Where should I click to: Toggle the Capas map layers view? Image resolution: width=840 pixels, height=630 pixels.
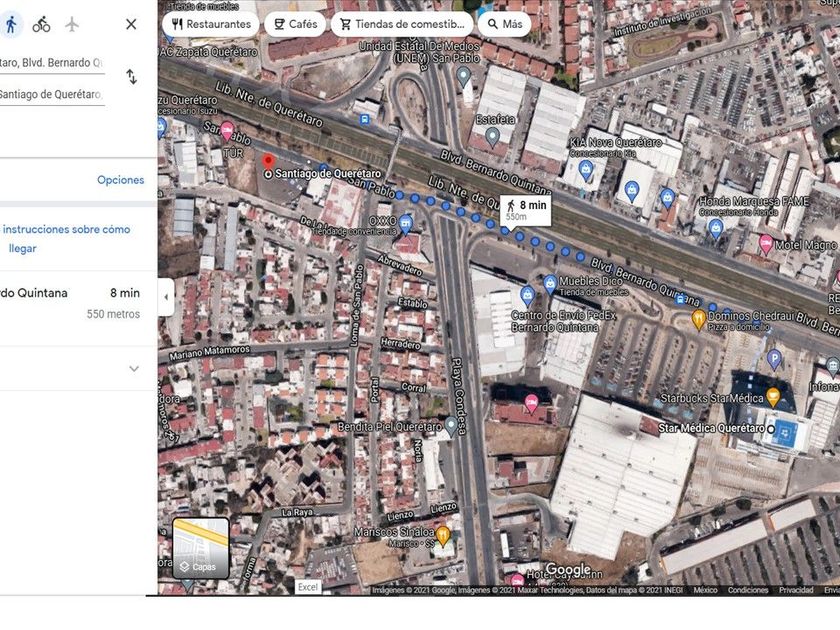[x=200, y=548]
